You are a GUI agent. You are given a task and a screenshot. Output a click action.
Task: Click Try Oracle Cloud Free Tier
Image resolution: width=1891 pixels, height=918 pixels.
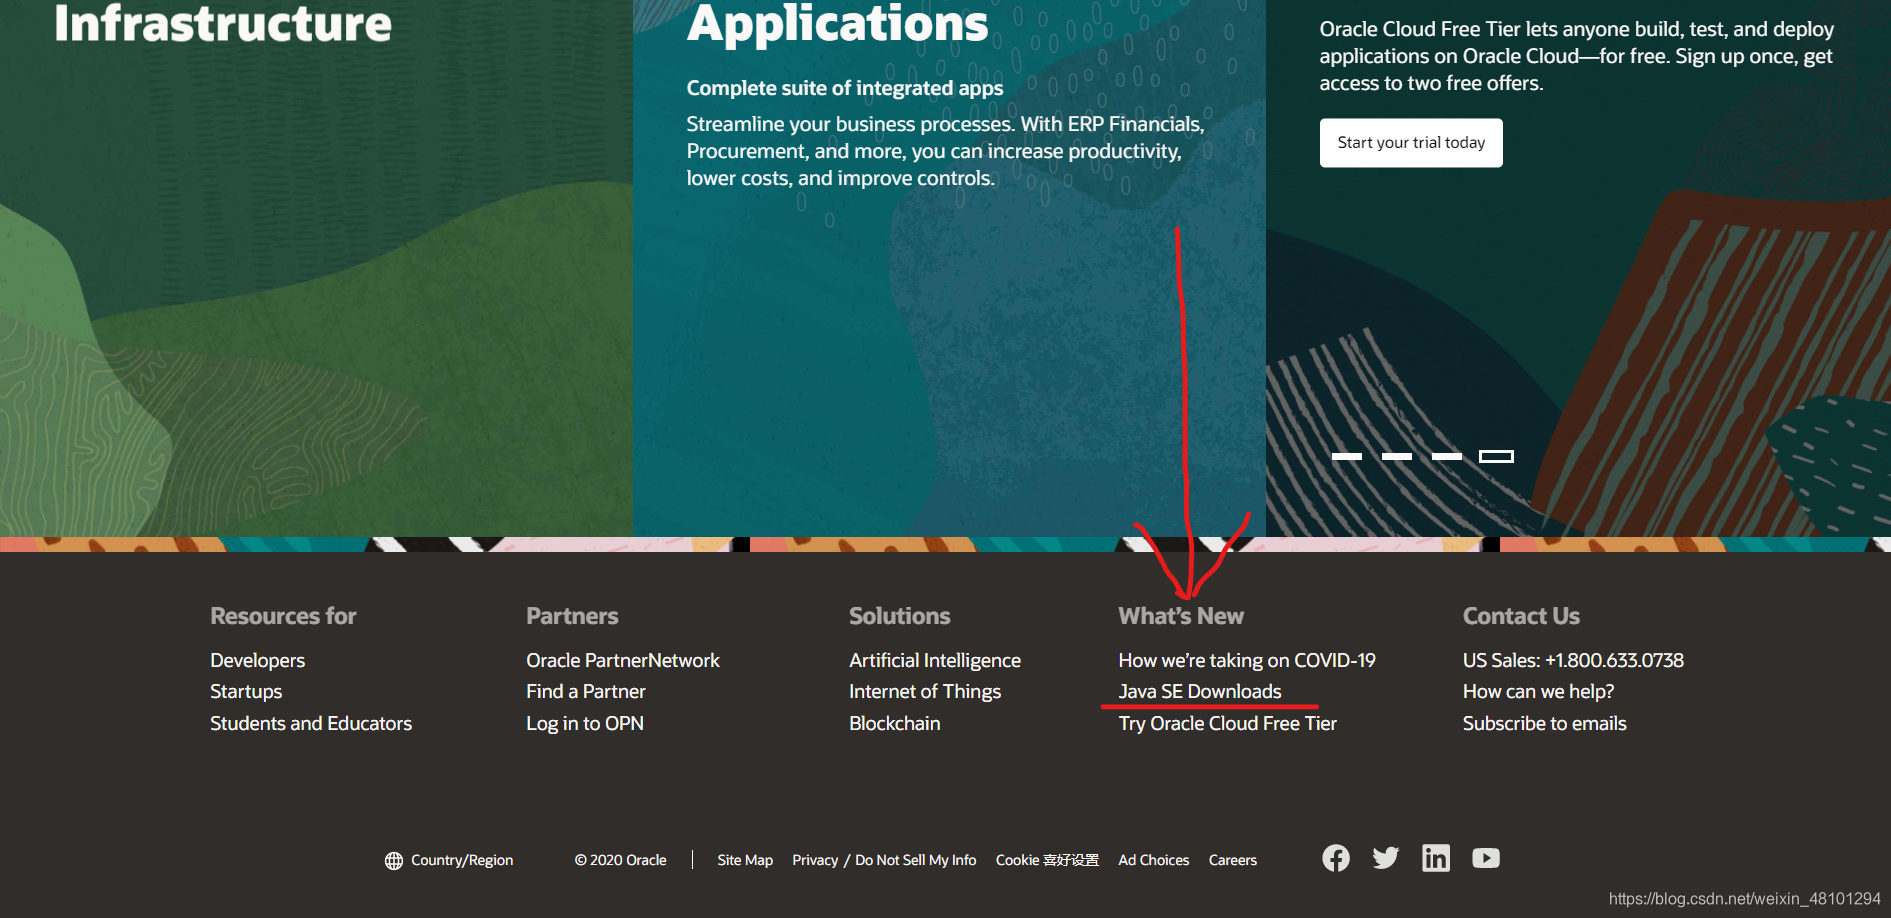point(1228,723)
